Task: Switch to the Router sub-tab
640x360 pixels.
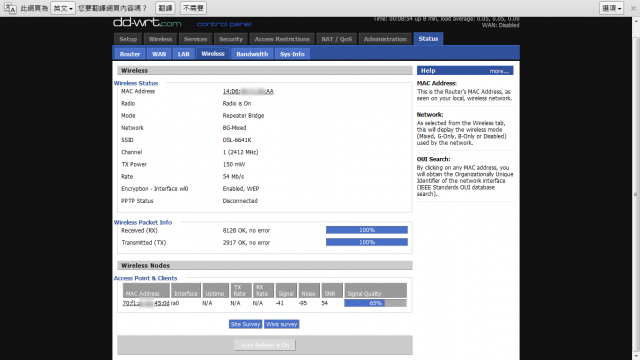Action: tap(130, 54)
